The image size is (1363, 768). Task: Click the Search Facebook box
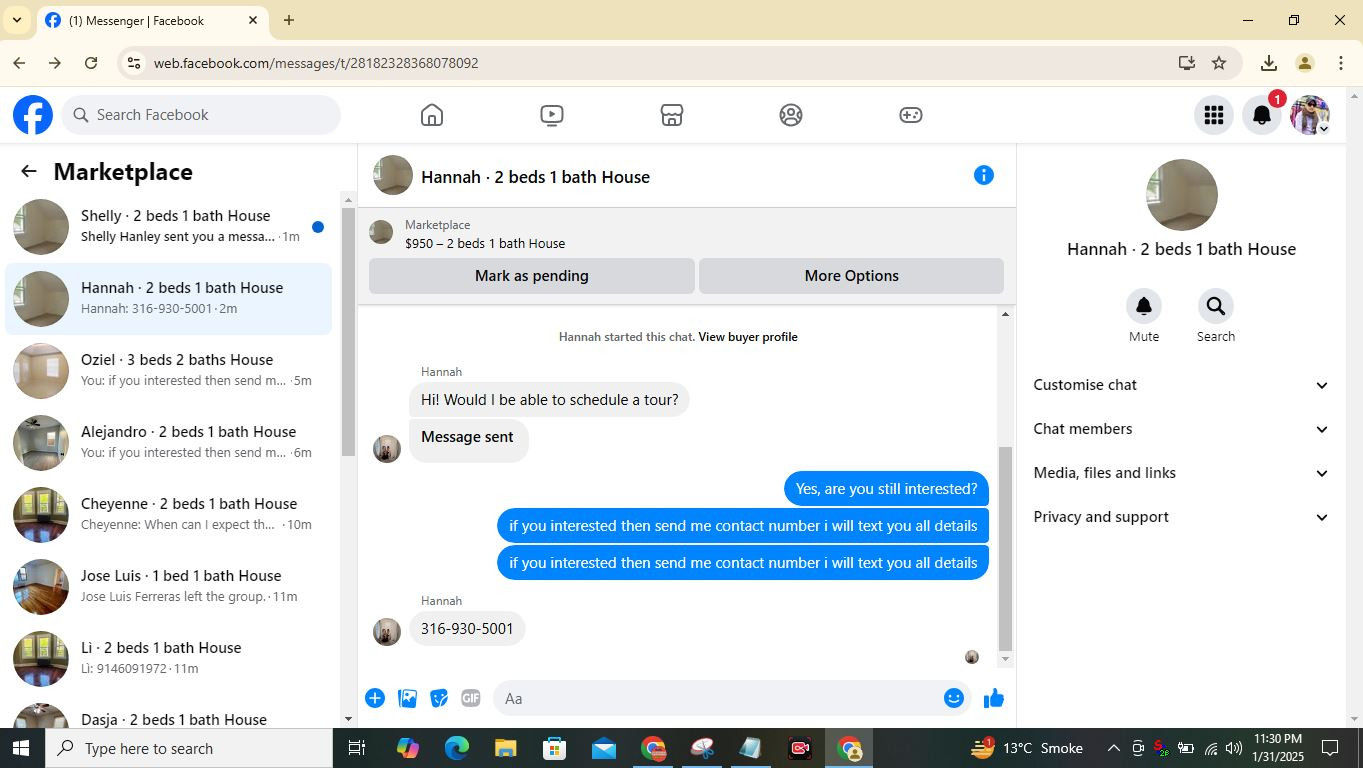pos(201,115)
